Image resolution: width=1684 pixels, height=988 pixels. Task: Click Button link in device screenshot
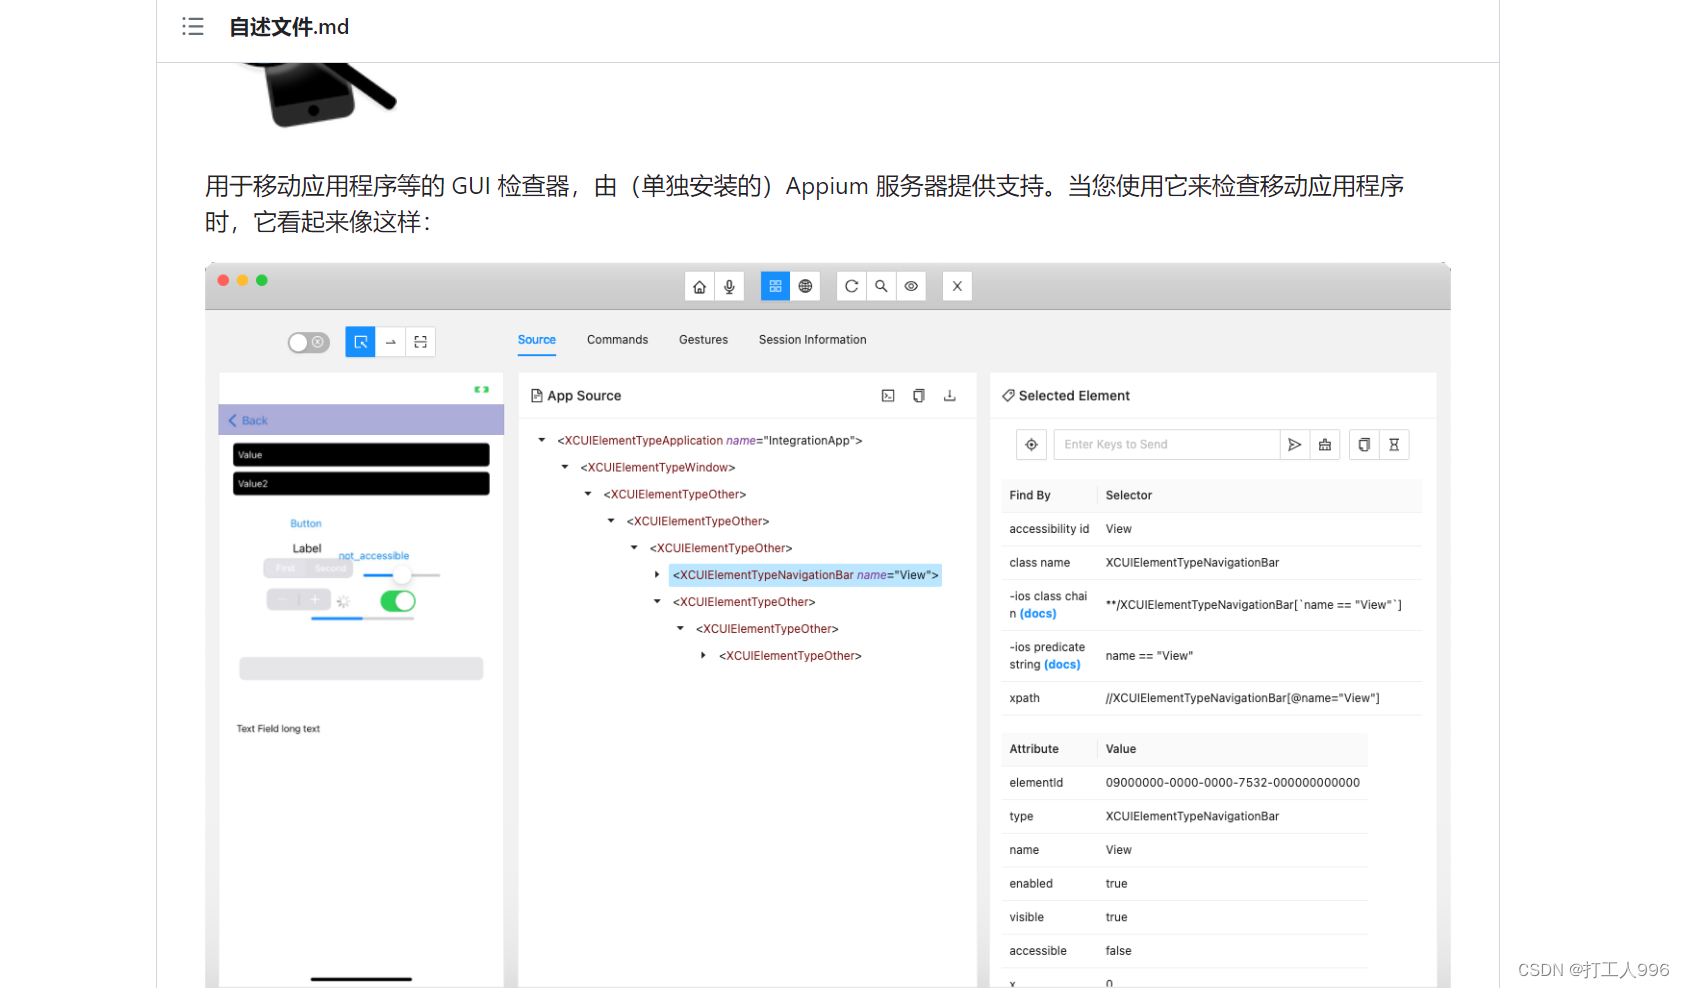click(x=306, y=524)
